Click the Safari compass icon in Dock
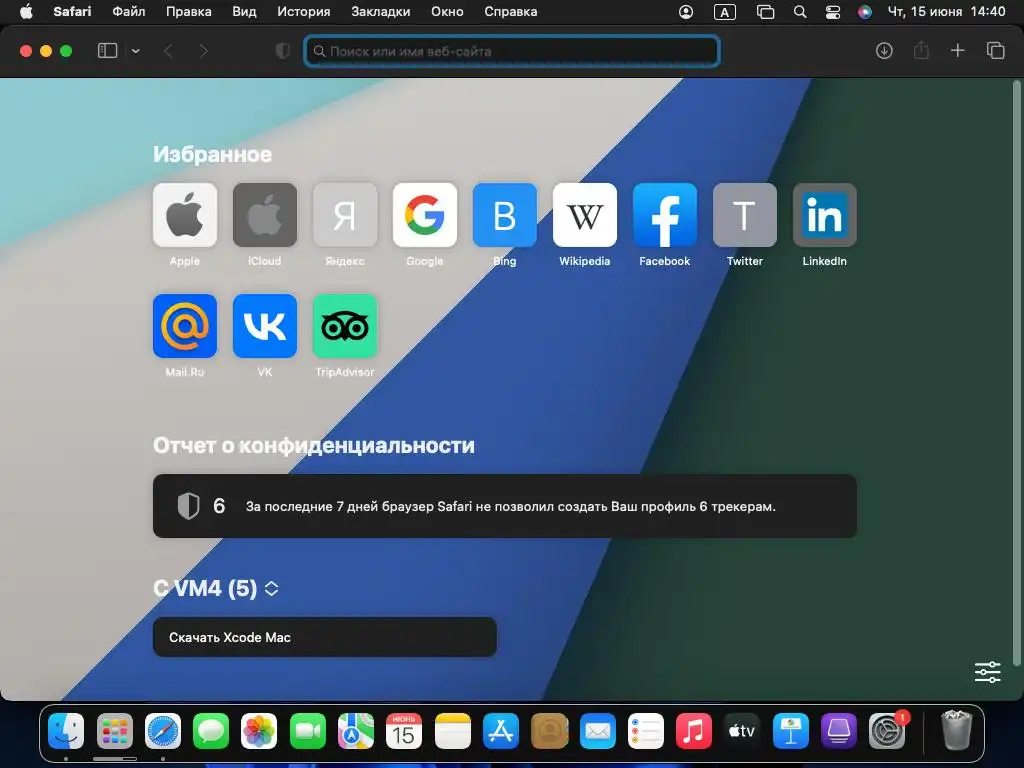Screen dimensions: 1024x768 (163, 731)
